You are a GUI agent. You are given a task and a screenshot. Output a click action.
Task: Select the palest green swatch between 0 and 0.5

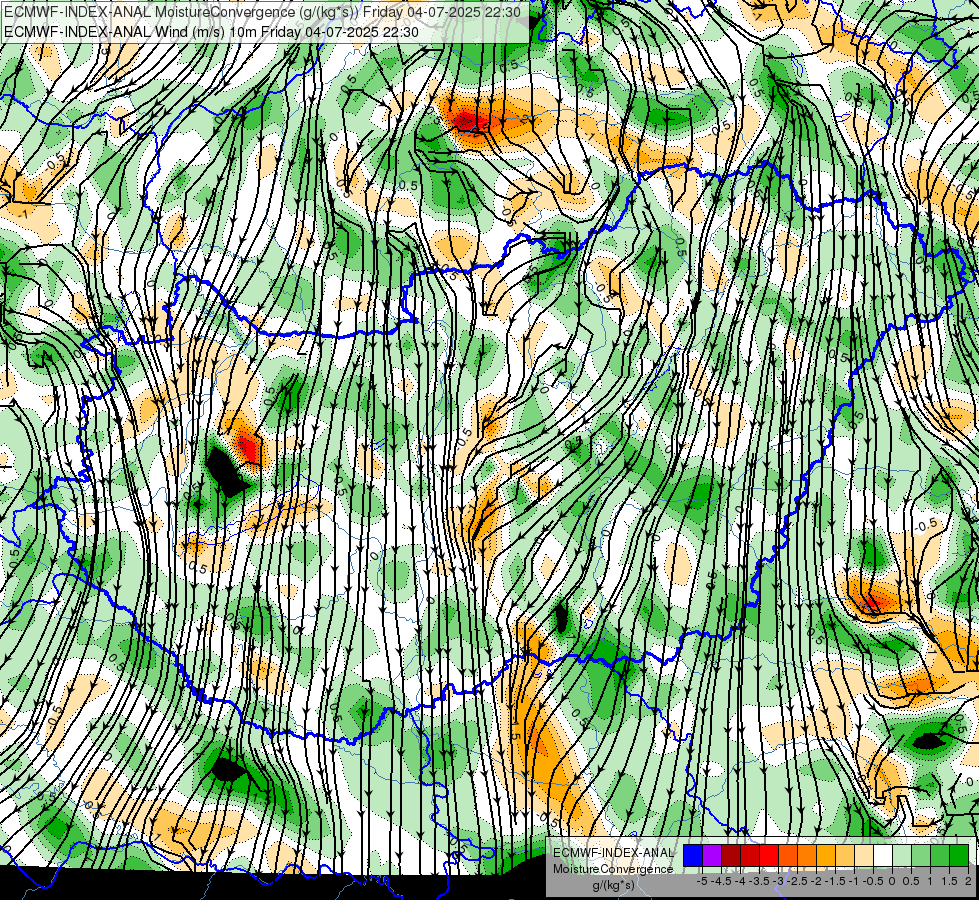click(x=902, y=855)
